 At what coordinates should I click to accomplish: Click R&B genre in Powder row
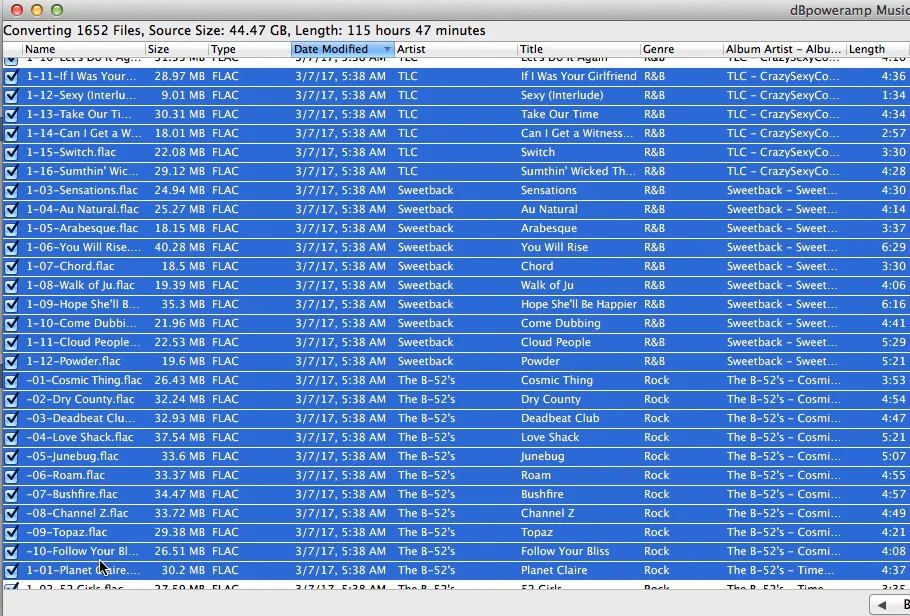(654, 362)
